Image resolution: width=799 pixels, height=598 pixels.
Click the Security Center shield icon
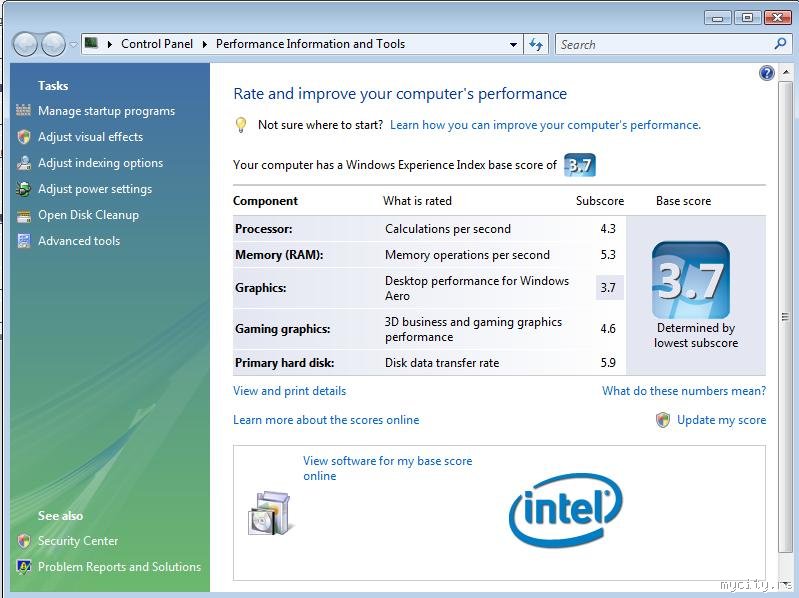pos(23,540)
